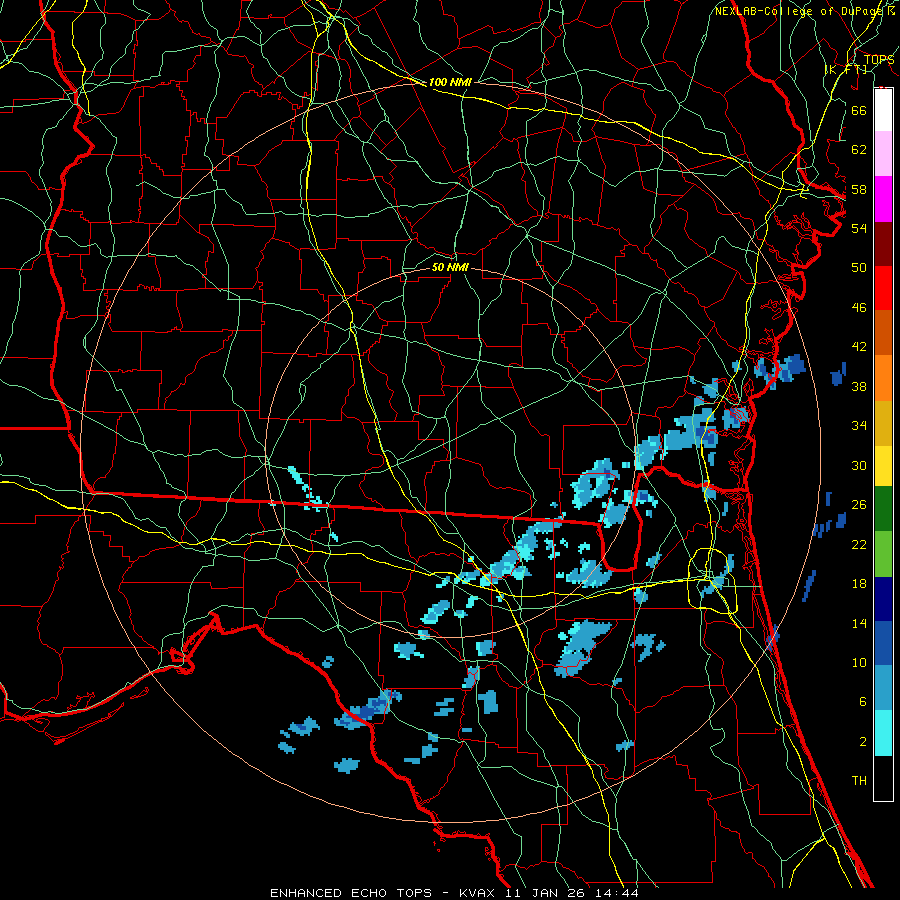Click the white swatch in the tops legend
Viewport: 900px width, 900px height.
pos(883,110)
